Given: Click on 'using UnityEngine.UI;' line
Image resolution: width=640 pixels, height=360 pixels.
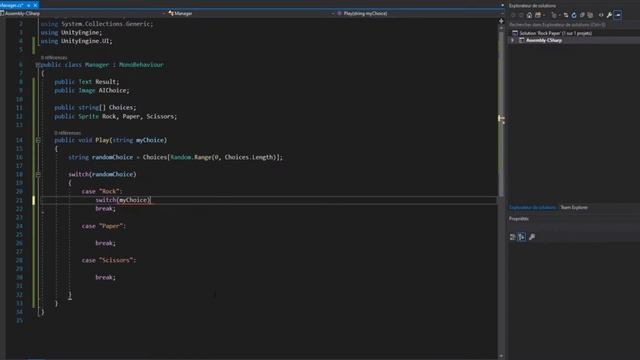Looking at the screenshot, I should click(x=76, y=41).
